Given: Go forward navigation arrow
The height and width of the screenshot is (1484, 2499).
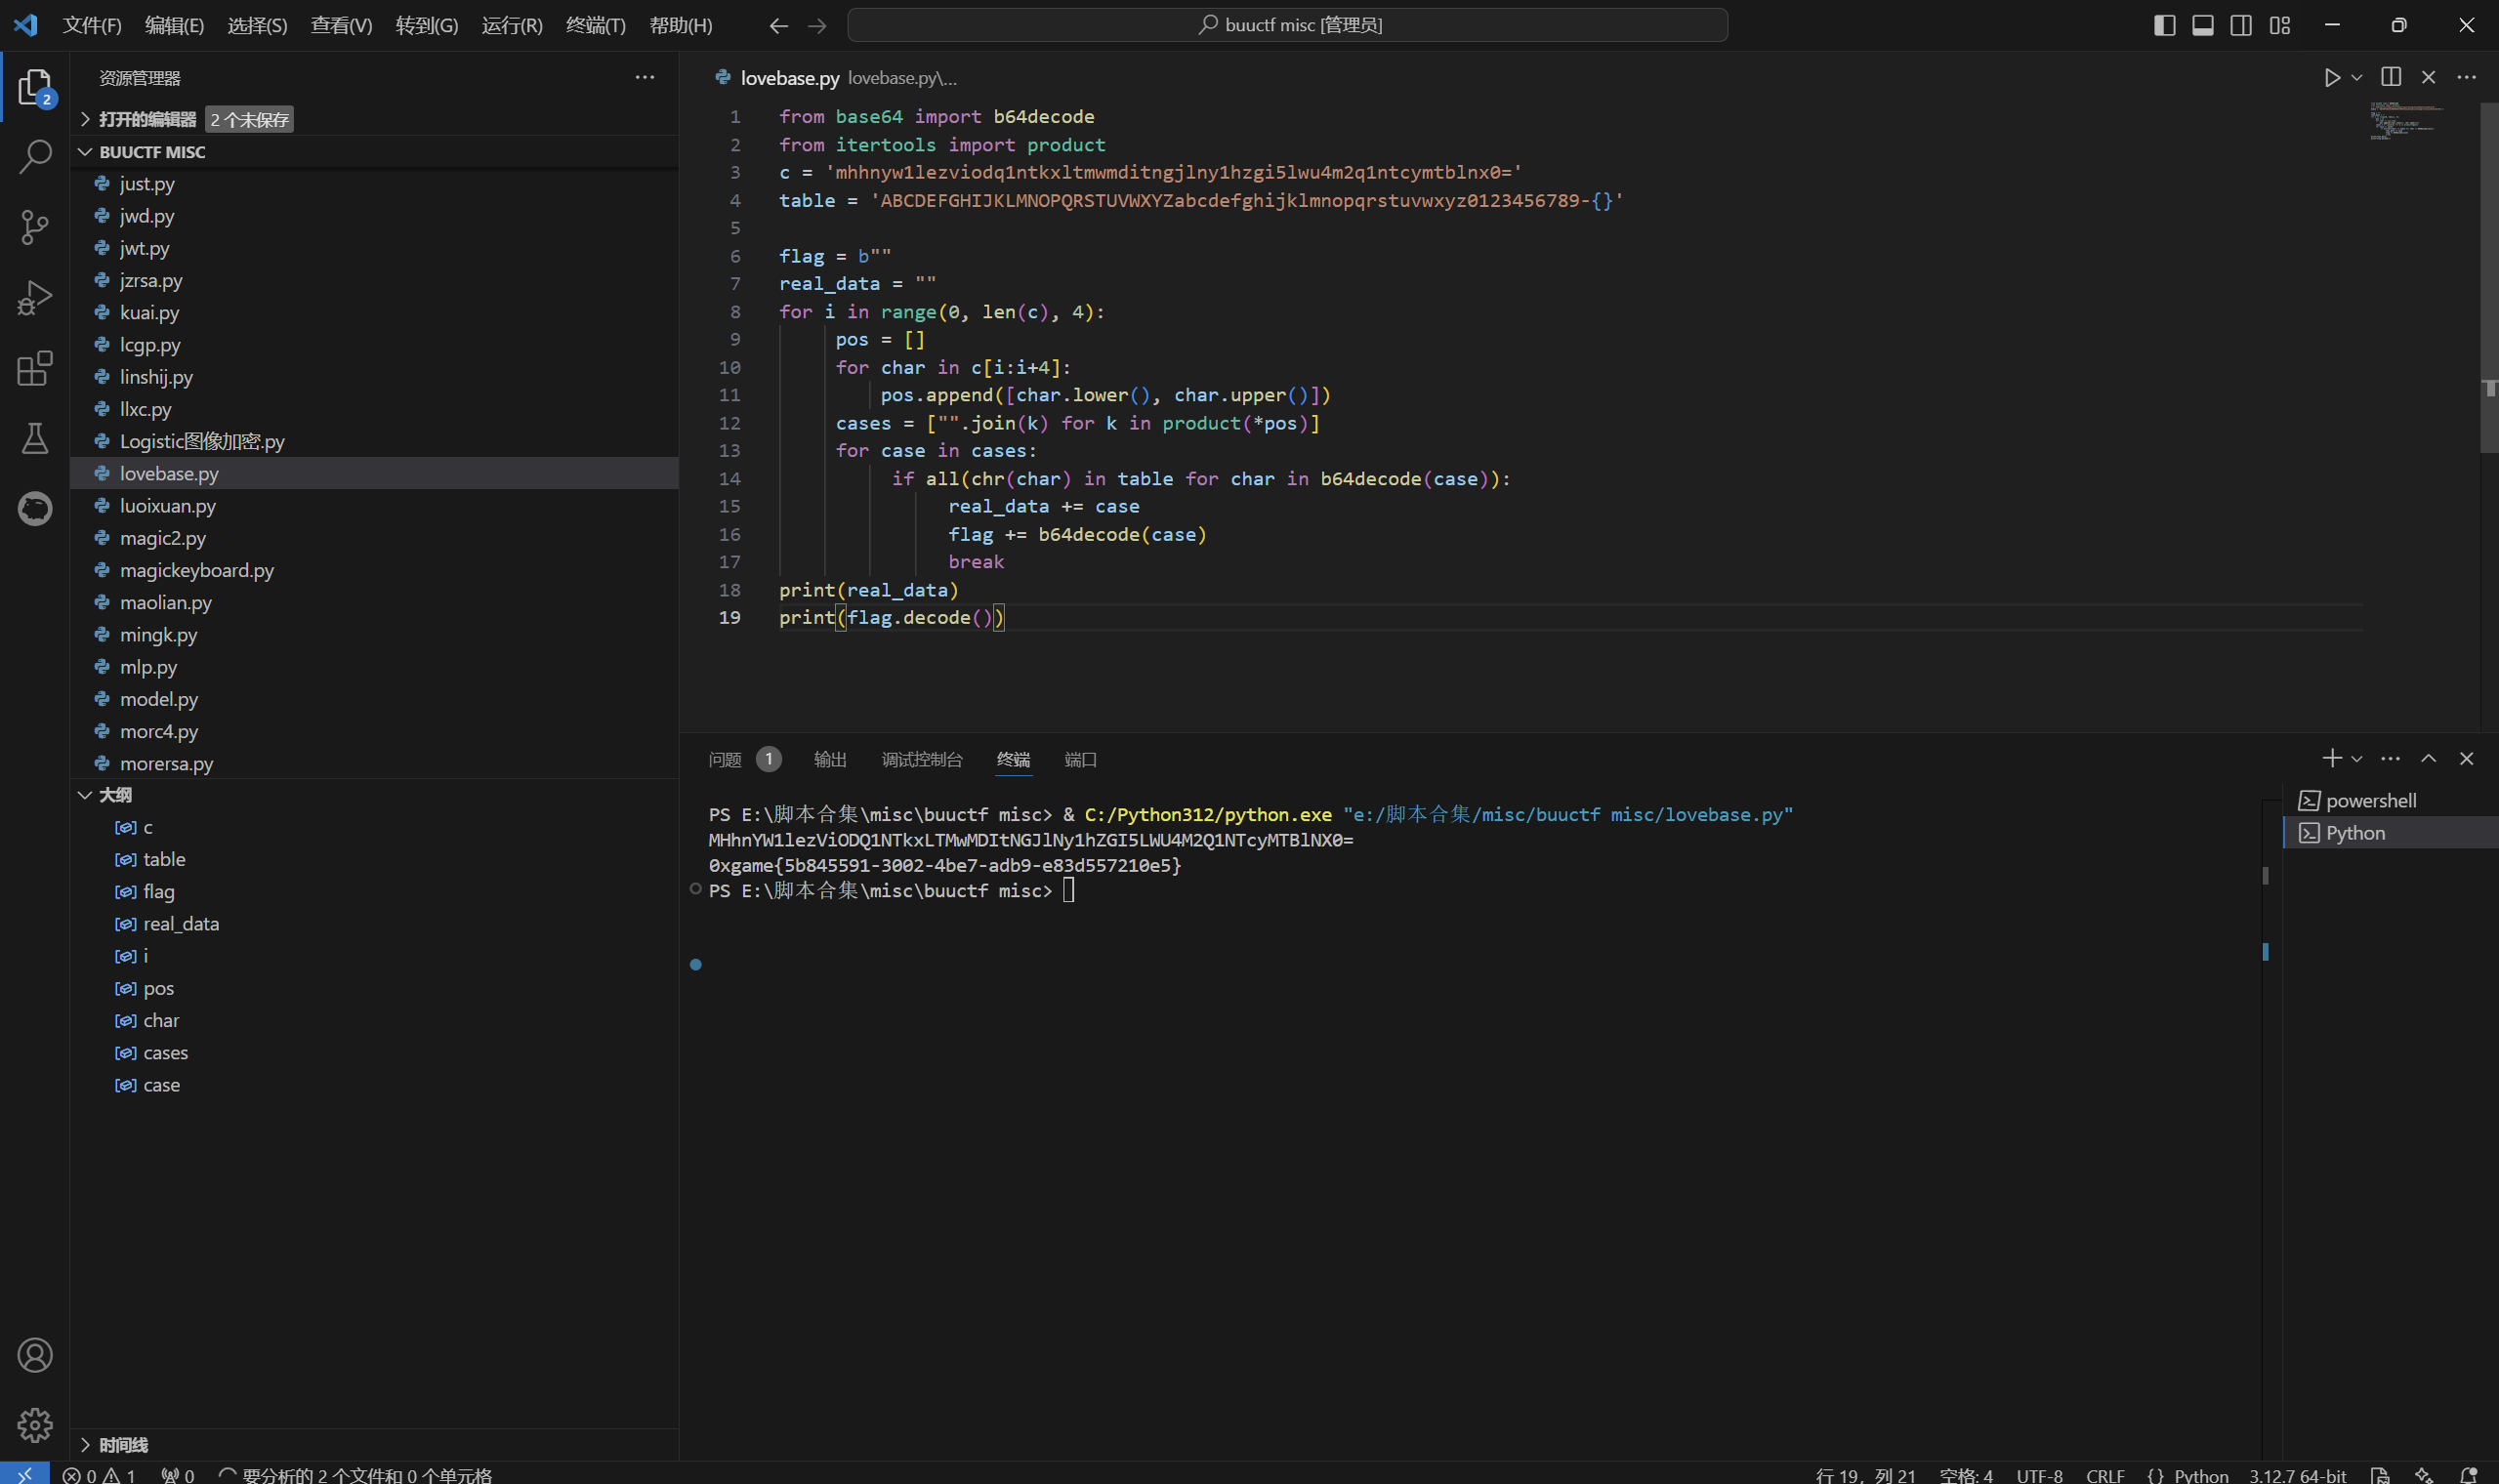Looking at the screenshot, I should tap(817, 26).
